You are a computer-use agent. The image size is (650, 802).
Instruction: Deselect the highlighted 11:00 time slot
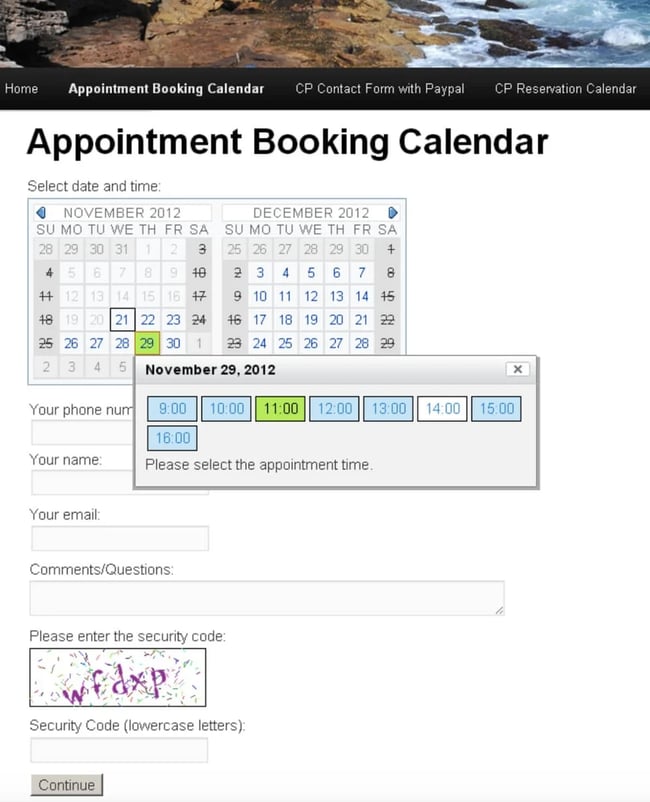point(279,408)
